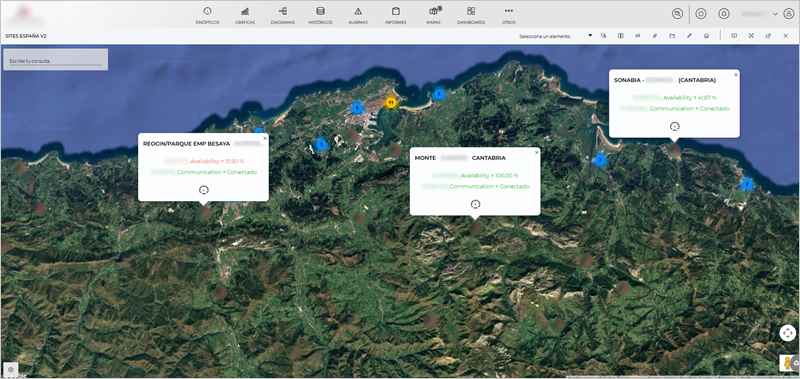Open the Alarmas section

click(x=358, y=16)
